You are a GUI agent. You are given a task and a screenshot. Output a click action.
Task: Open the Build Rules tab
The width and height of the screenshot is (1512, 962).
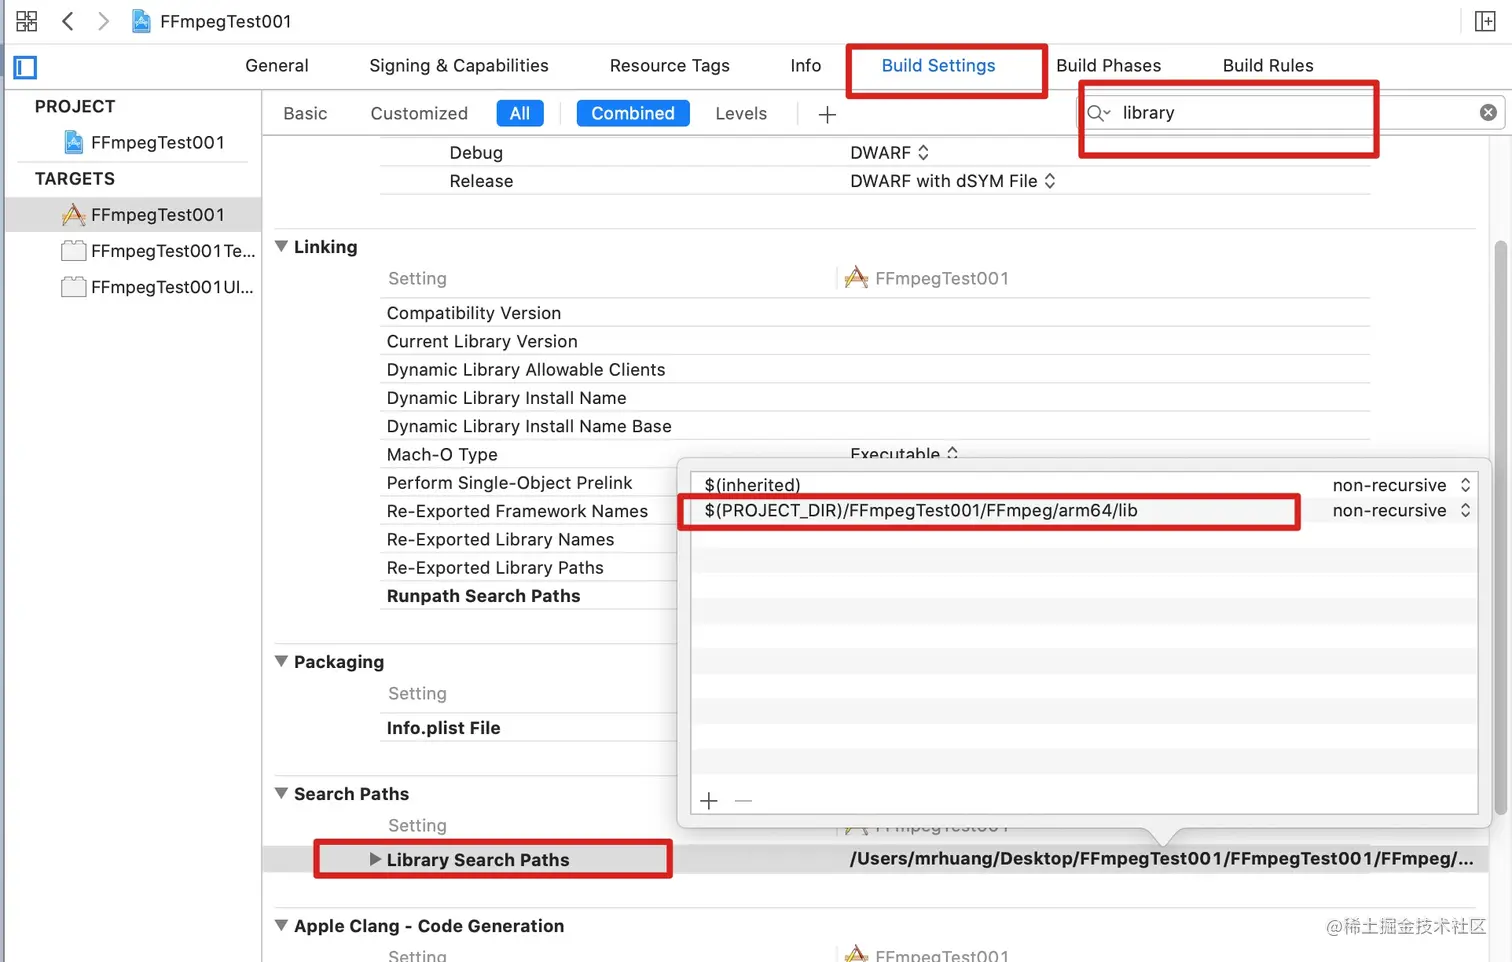click(x=1268, y=65)
